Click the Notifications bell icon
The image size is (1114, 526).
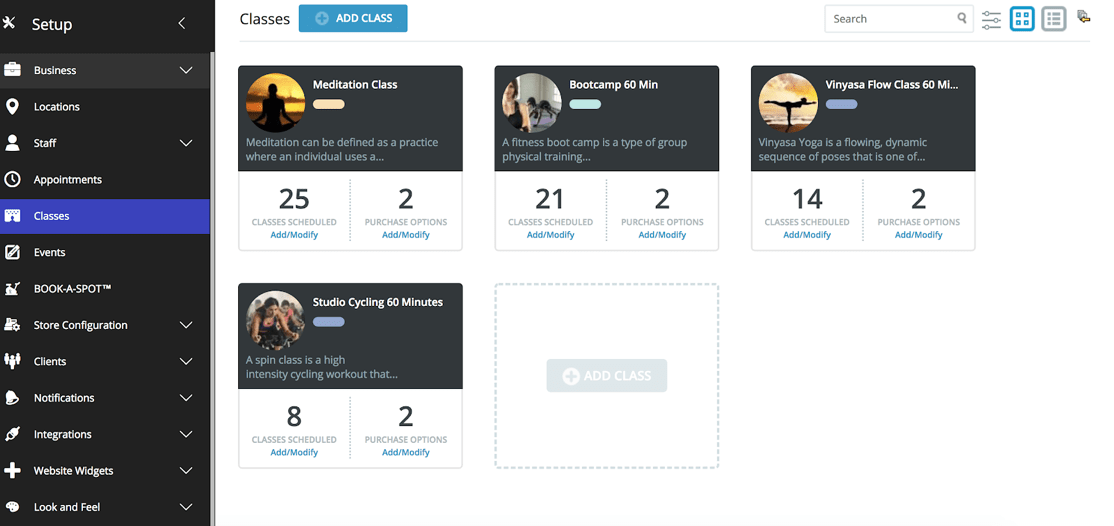click(12, 397)
